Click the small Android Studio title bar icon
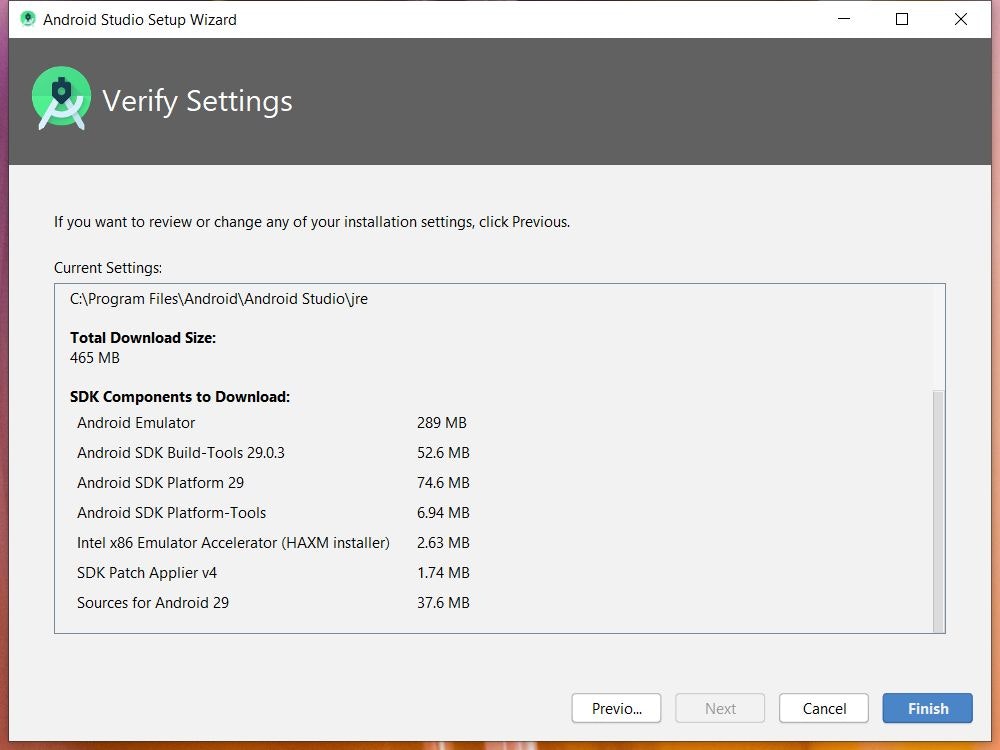1000x750 pixels. pyautogui.click(x=27, y=19)
